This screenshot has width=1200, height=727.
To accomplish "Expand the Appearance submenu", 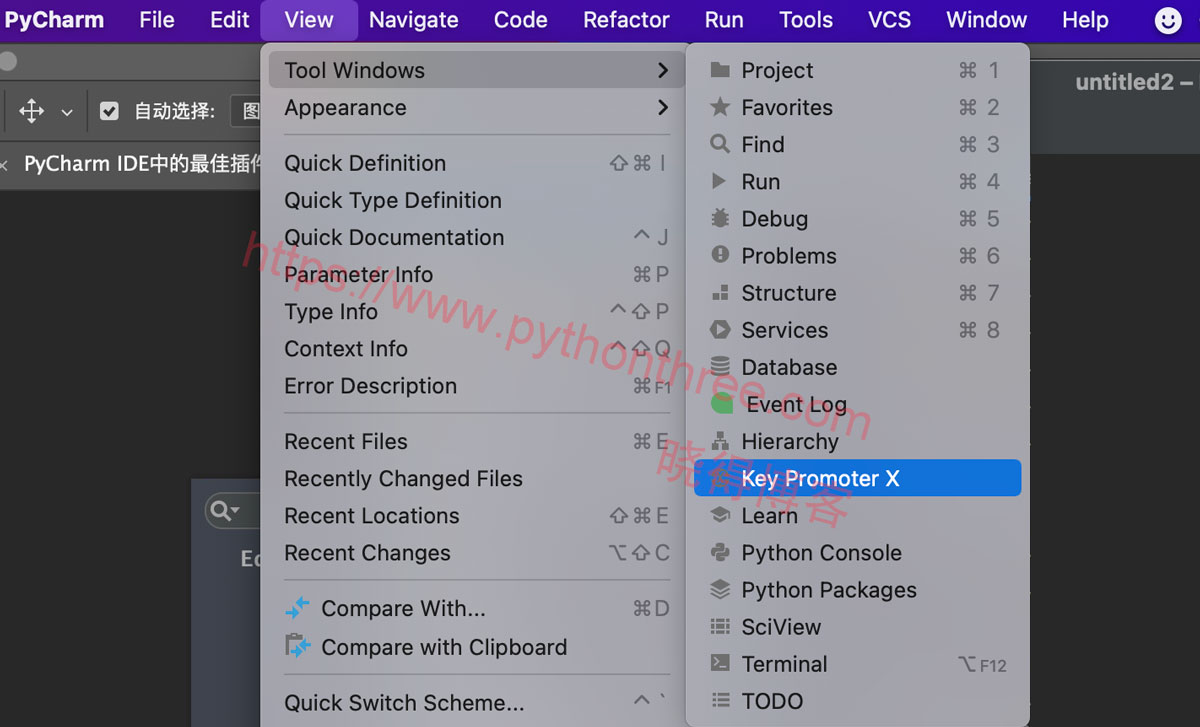I will tap(345, 108).
